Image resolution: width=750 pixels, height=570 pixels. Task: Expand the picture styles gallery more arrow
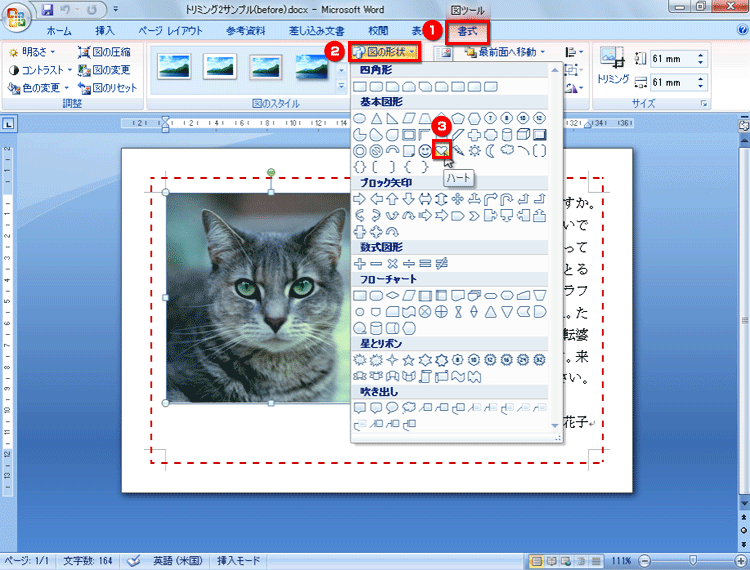click(x=342, y=86)
